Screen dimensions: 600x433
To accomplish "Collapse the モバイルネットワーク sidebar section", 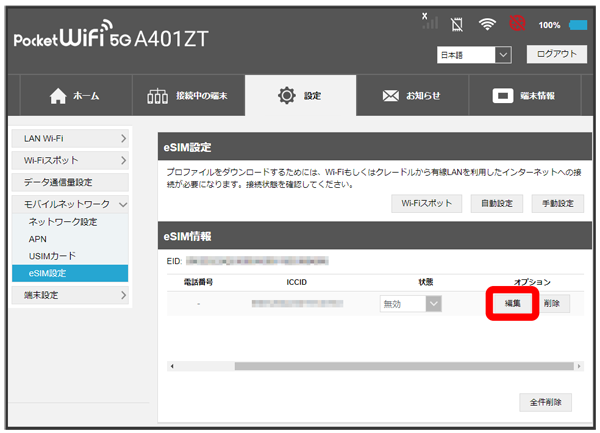I will click(70, 204).
